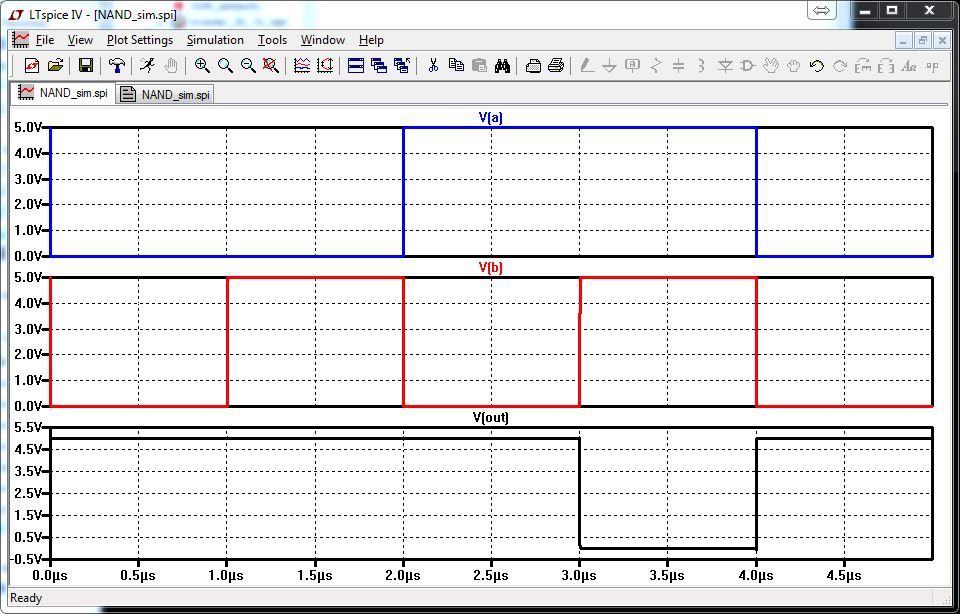Click the double-arrow button in title bar
This screenshot has width=960, height=614.
point(821,10)
